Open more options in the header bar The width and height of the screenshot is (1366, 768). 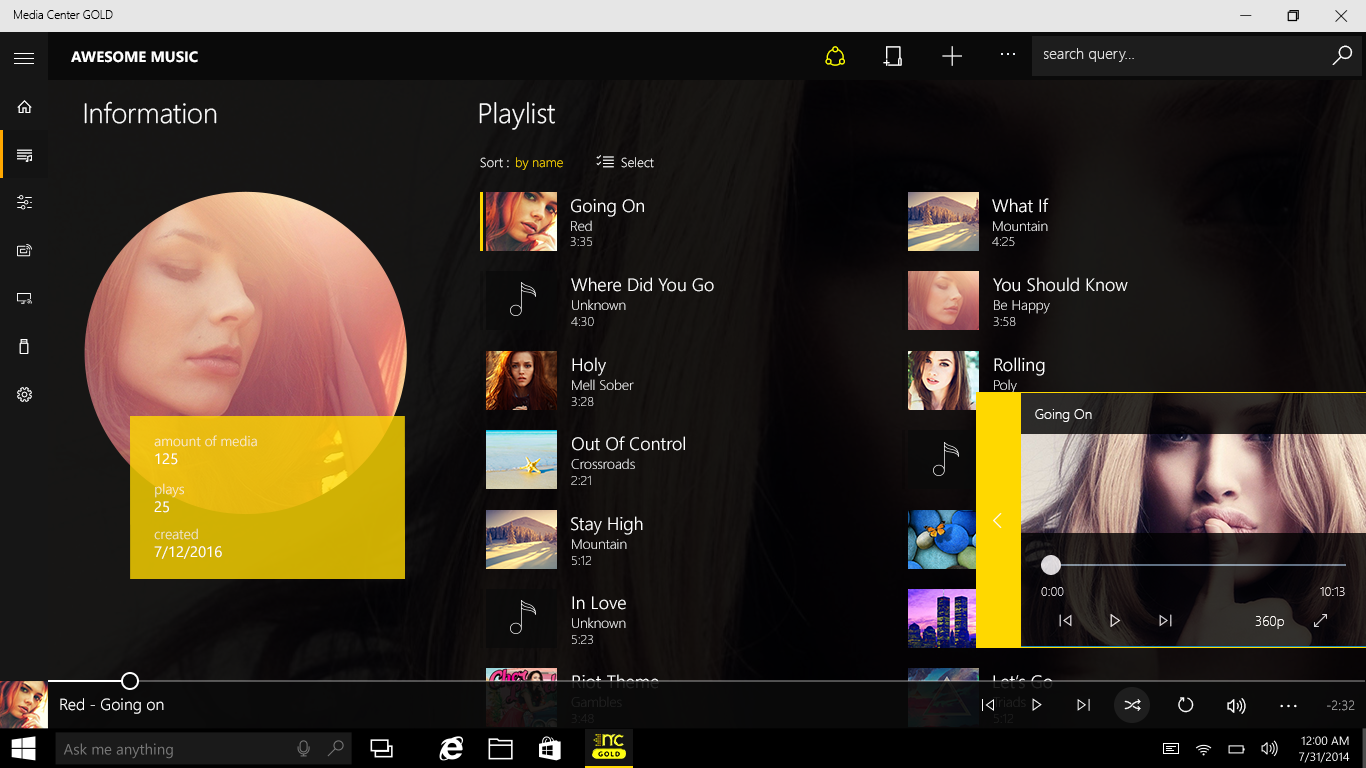click(x=1008, y=55)
